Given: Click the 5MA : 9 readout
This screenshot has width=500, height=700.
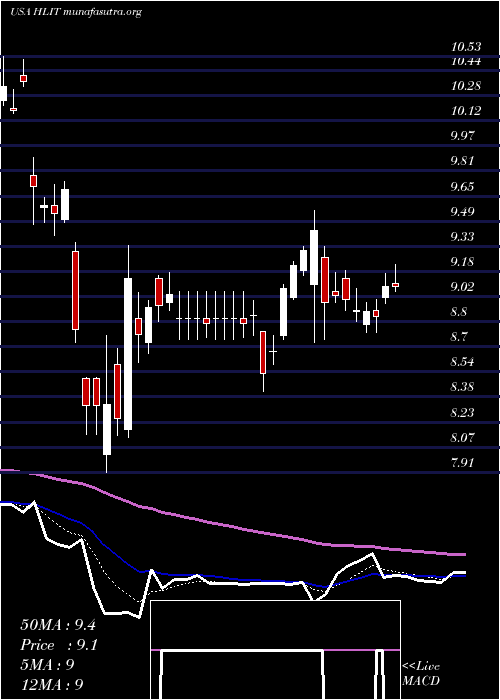Looking at the screenshot, I should point(47,664).
